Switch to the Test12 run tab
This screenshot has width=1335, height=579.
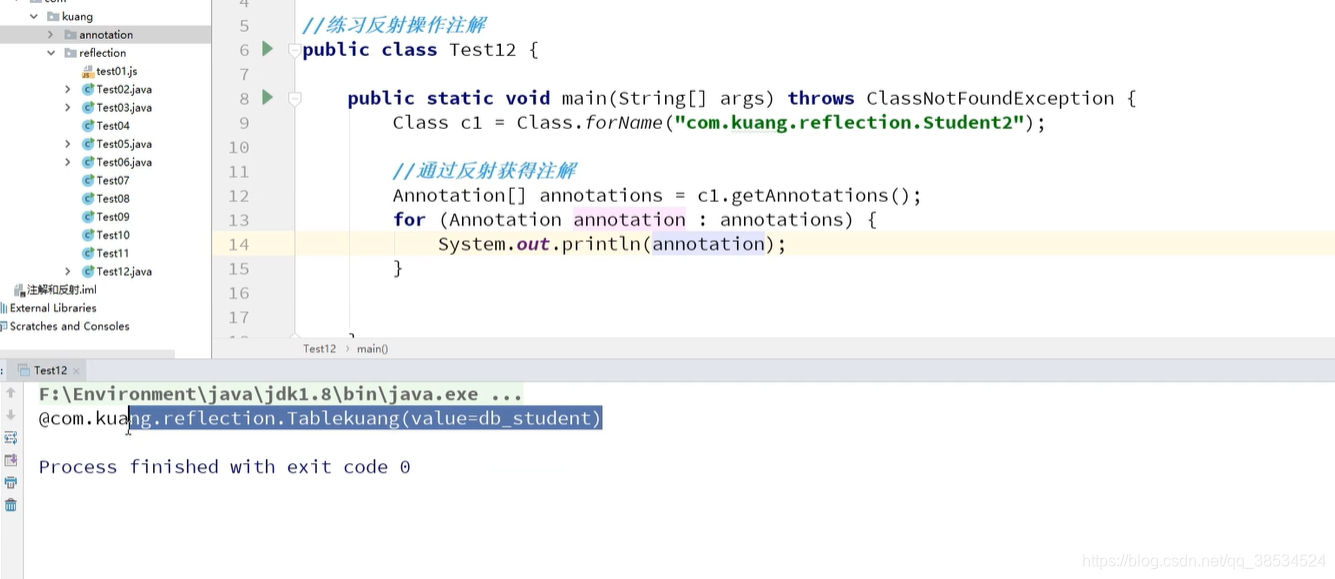[50, 370]
